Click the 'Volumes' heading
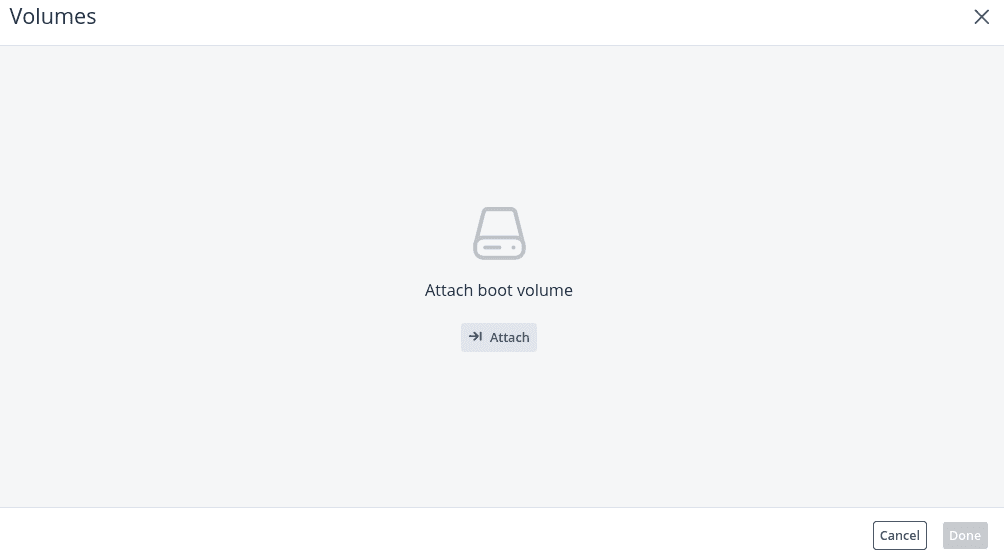1004x555 pixels. pyautogui.click(x=53, y=16)
